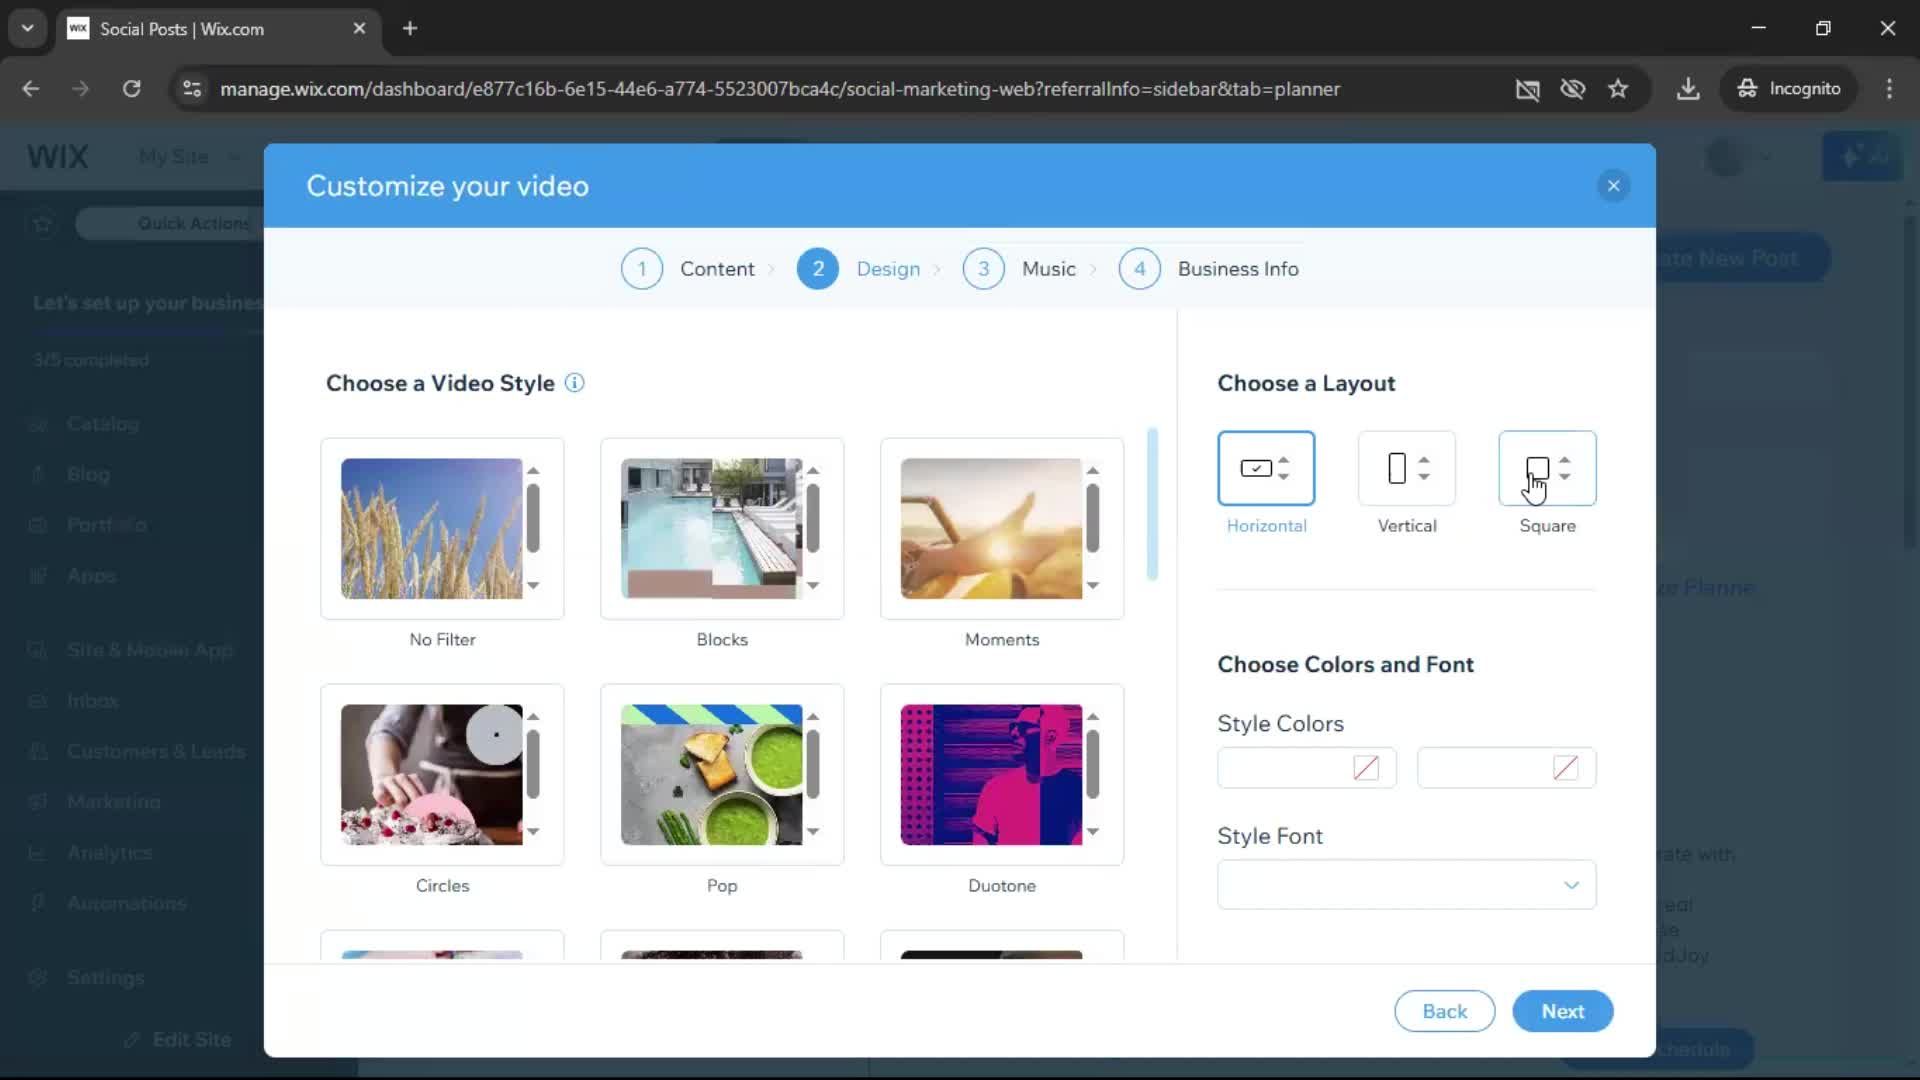
Task: Open the Video Style info tooltip icon
Action: pyautogui.click(x=574, y=383)
